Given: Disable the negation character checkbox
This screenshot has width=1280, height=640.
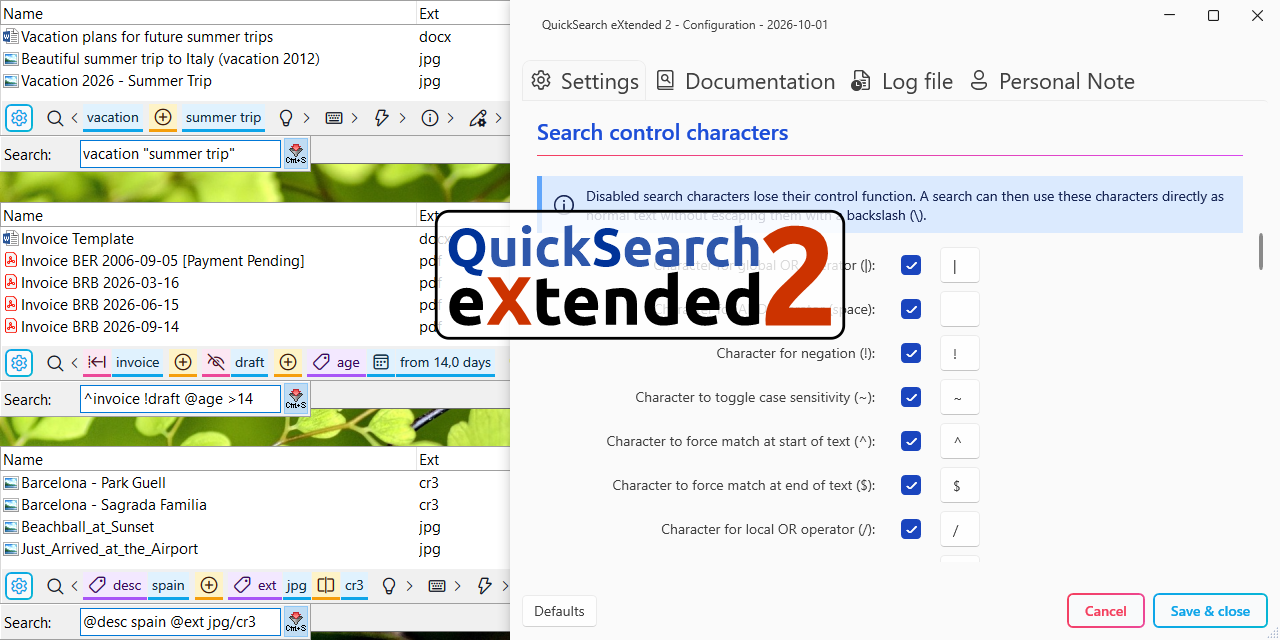Looking at the screenshot, I should tap(911, 354).
